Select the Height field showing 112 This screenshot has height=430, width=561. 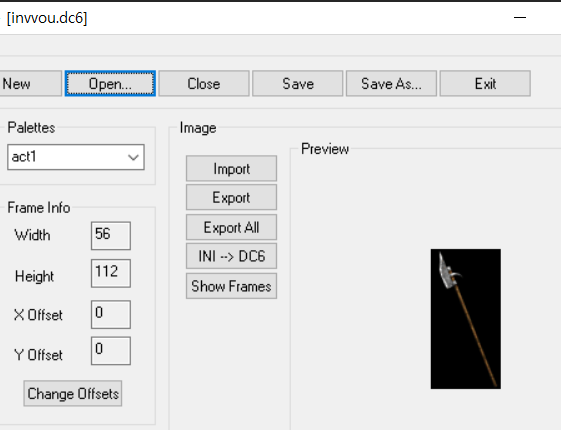[111, 273]
